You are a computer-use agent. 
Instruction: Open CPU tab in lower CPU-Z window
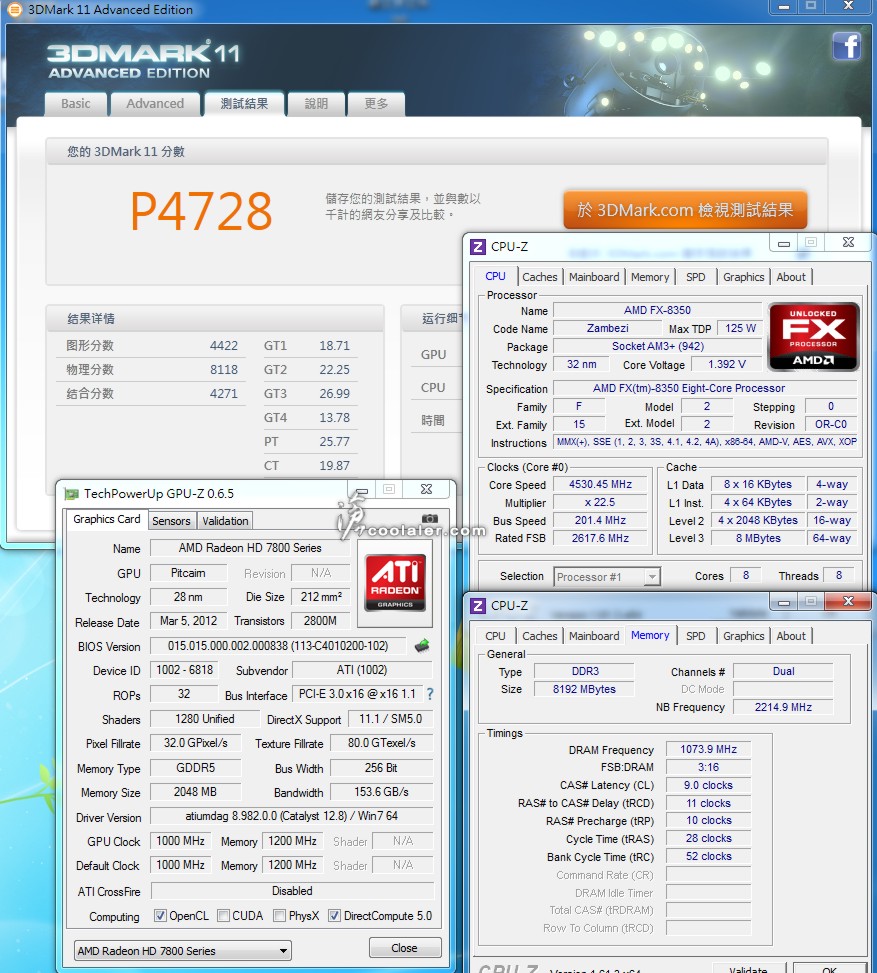coord(495,636)
